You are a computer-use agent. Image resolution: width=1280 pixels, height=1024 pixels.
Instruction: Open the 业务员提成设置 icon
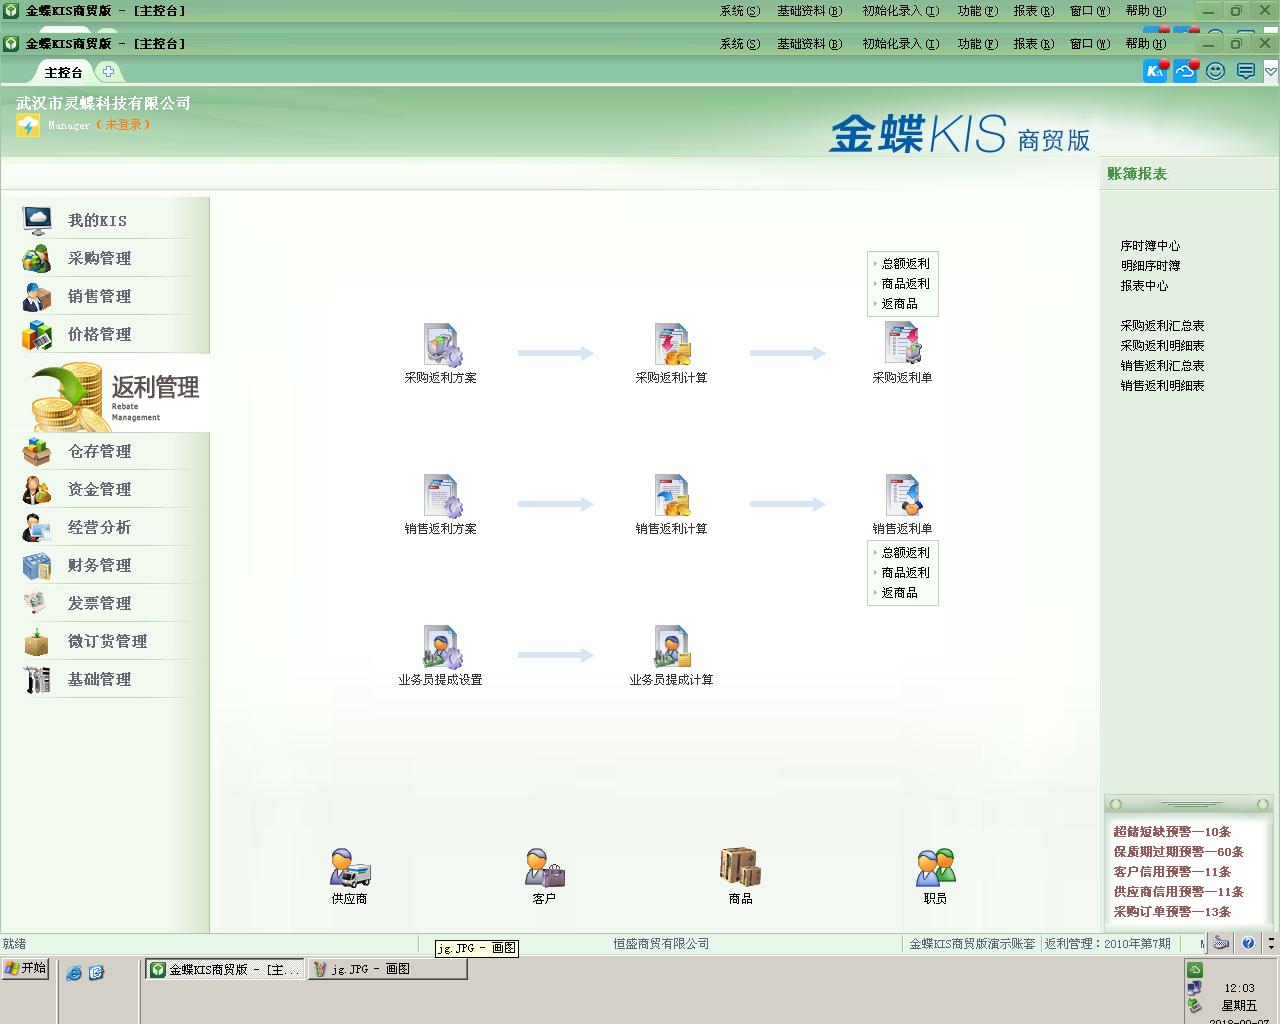pyautogui.click(x=441, y=647)
